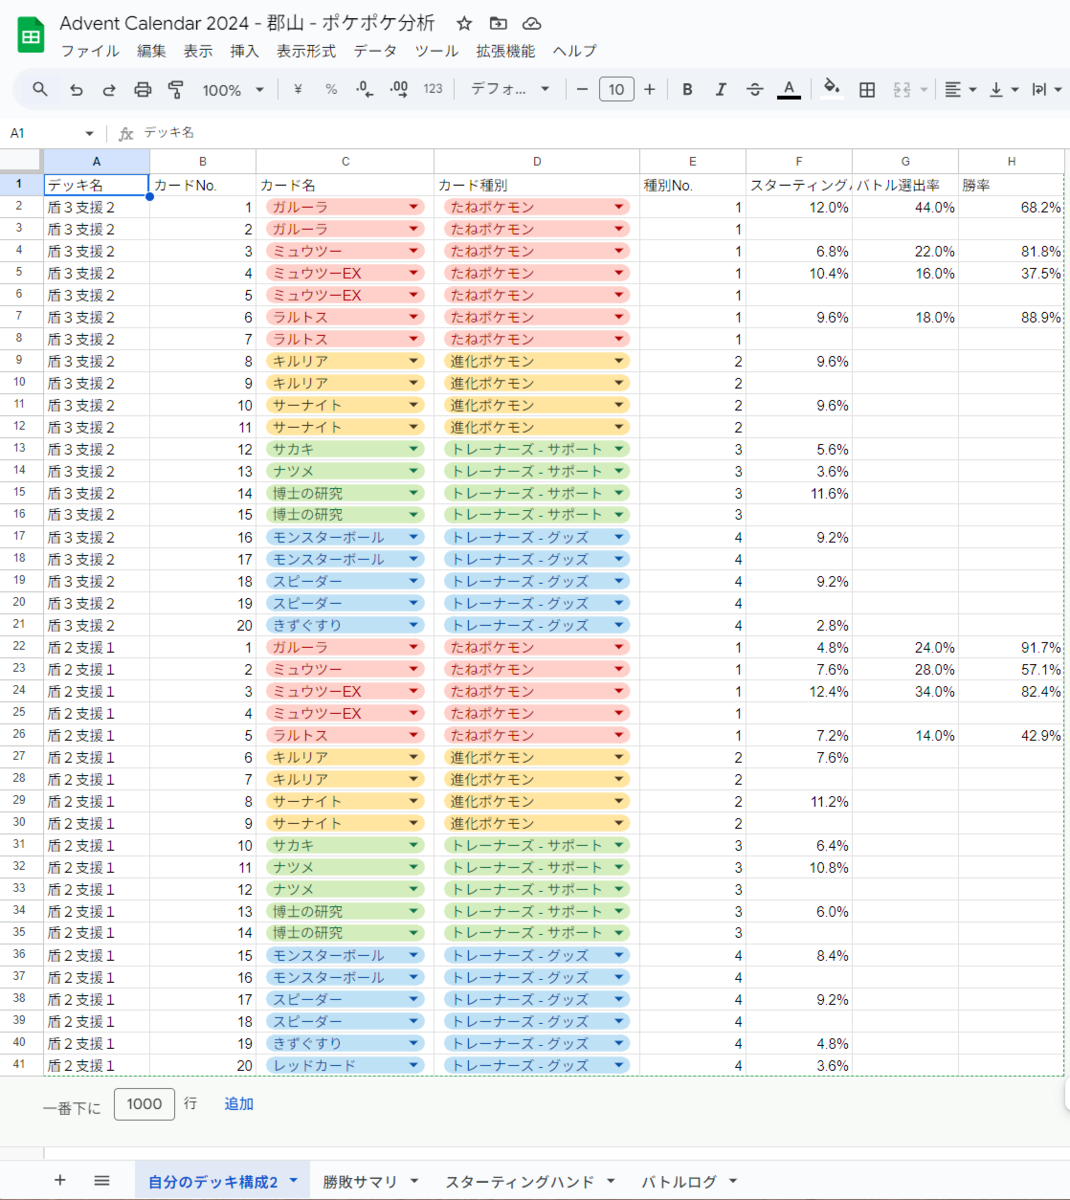Open text wrapping dropdown
Viewport: 1070px width, 1200px height.
(1046, 90)
